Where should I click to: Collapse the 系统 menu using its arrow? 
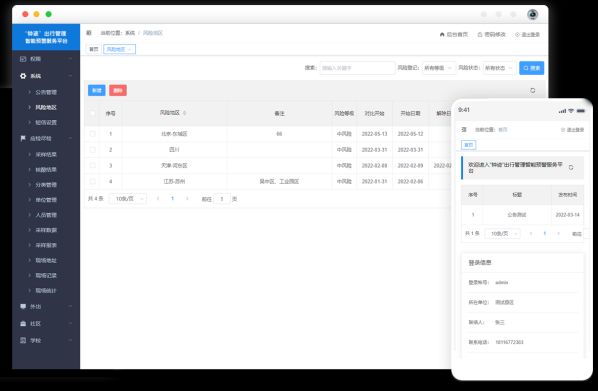(70, 76)
